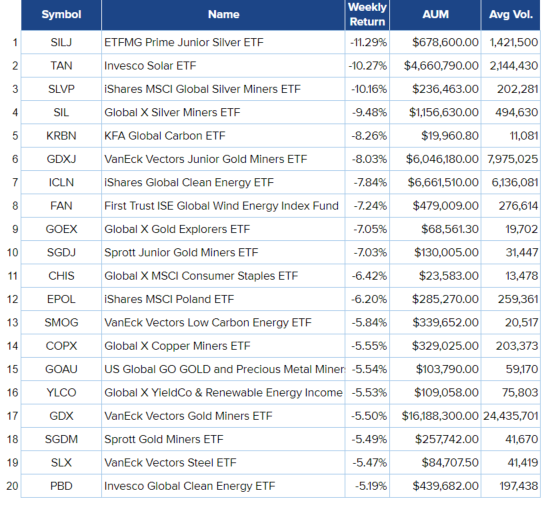Screen dimensions: 546x505
Task: Select the GDX symbol cell
Action: tap(61, 415)
